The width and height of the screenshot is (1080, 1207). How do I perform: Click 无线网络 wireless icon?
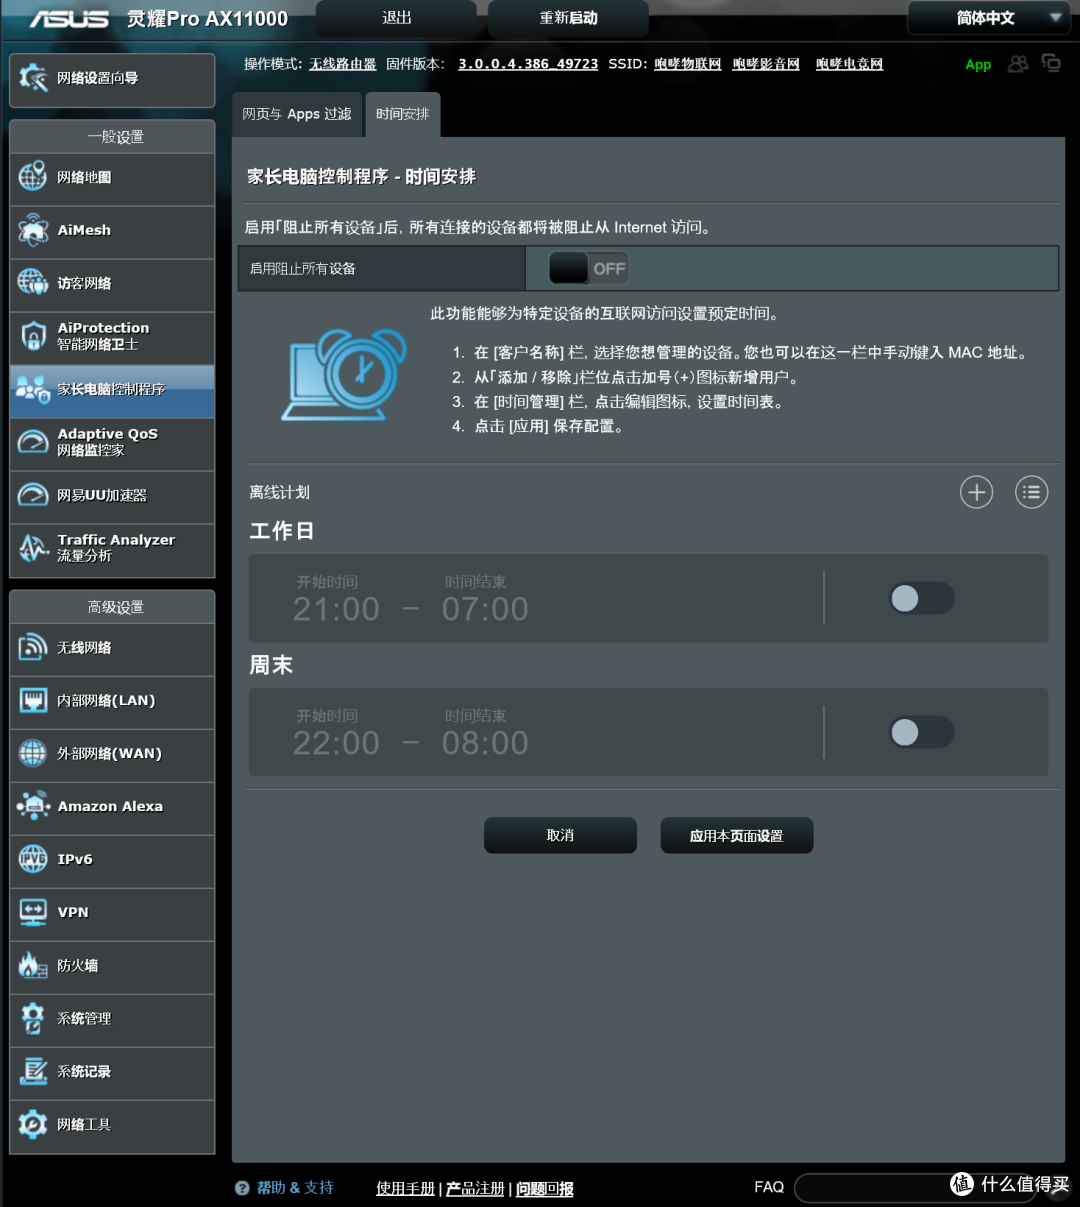[33, 648]
